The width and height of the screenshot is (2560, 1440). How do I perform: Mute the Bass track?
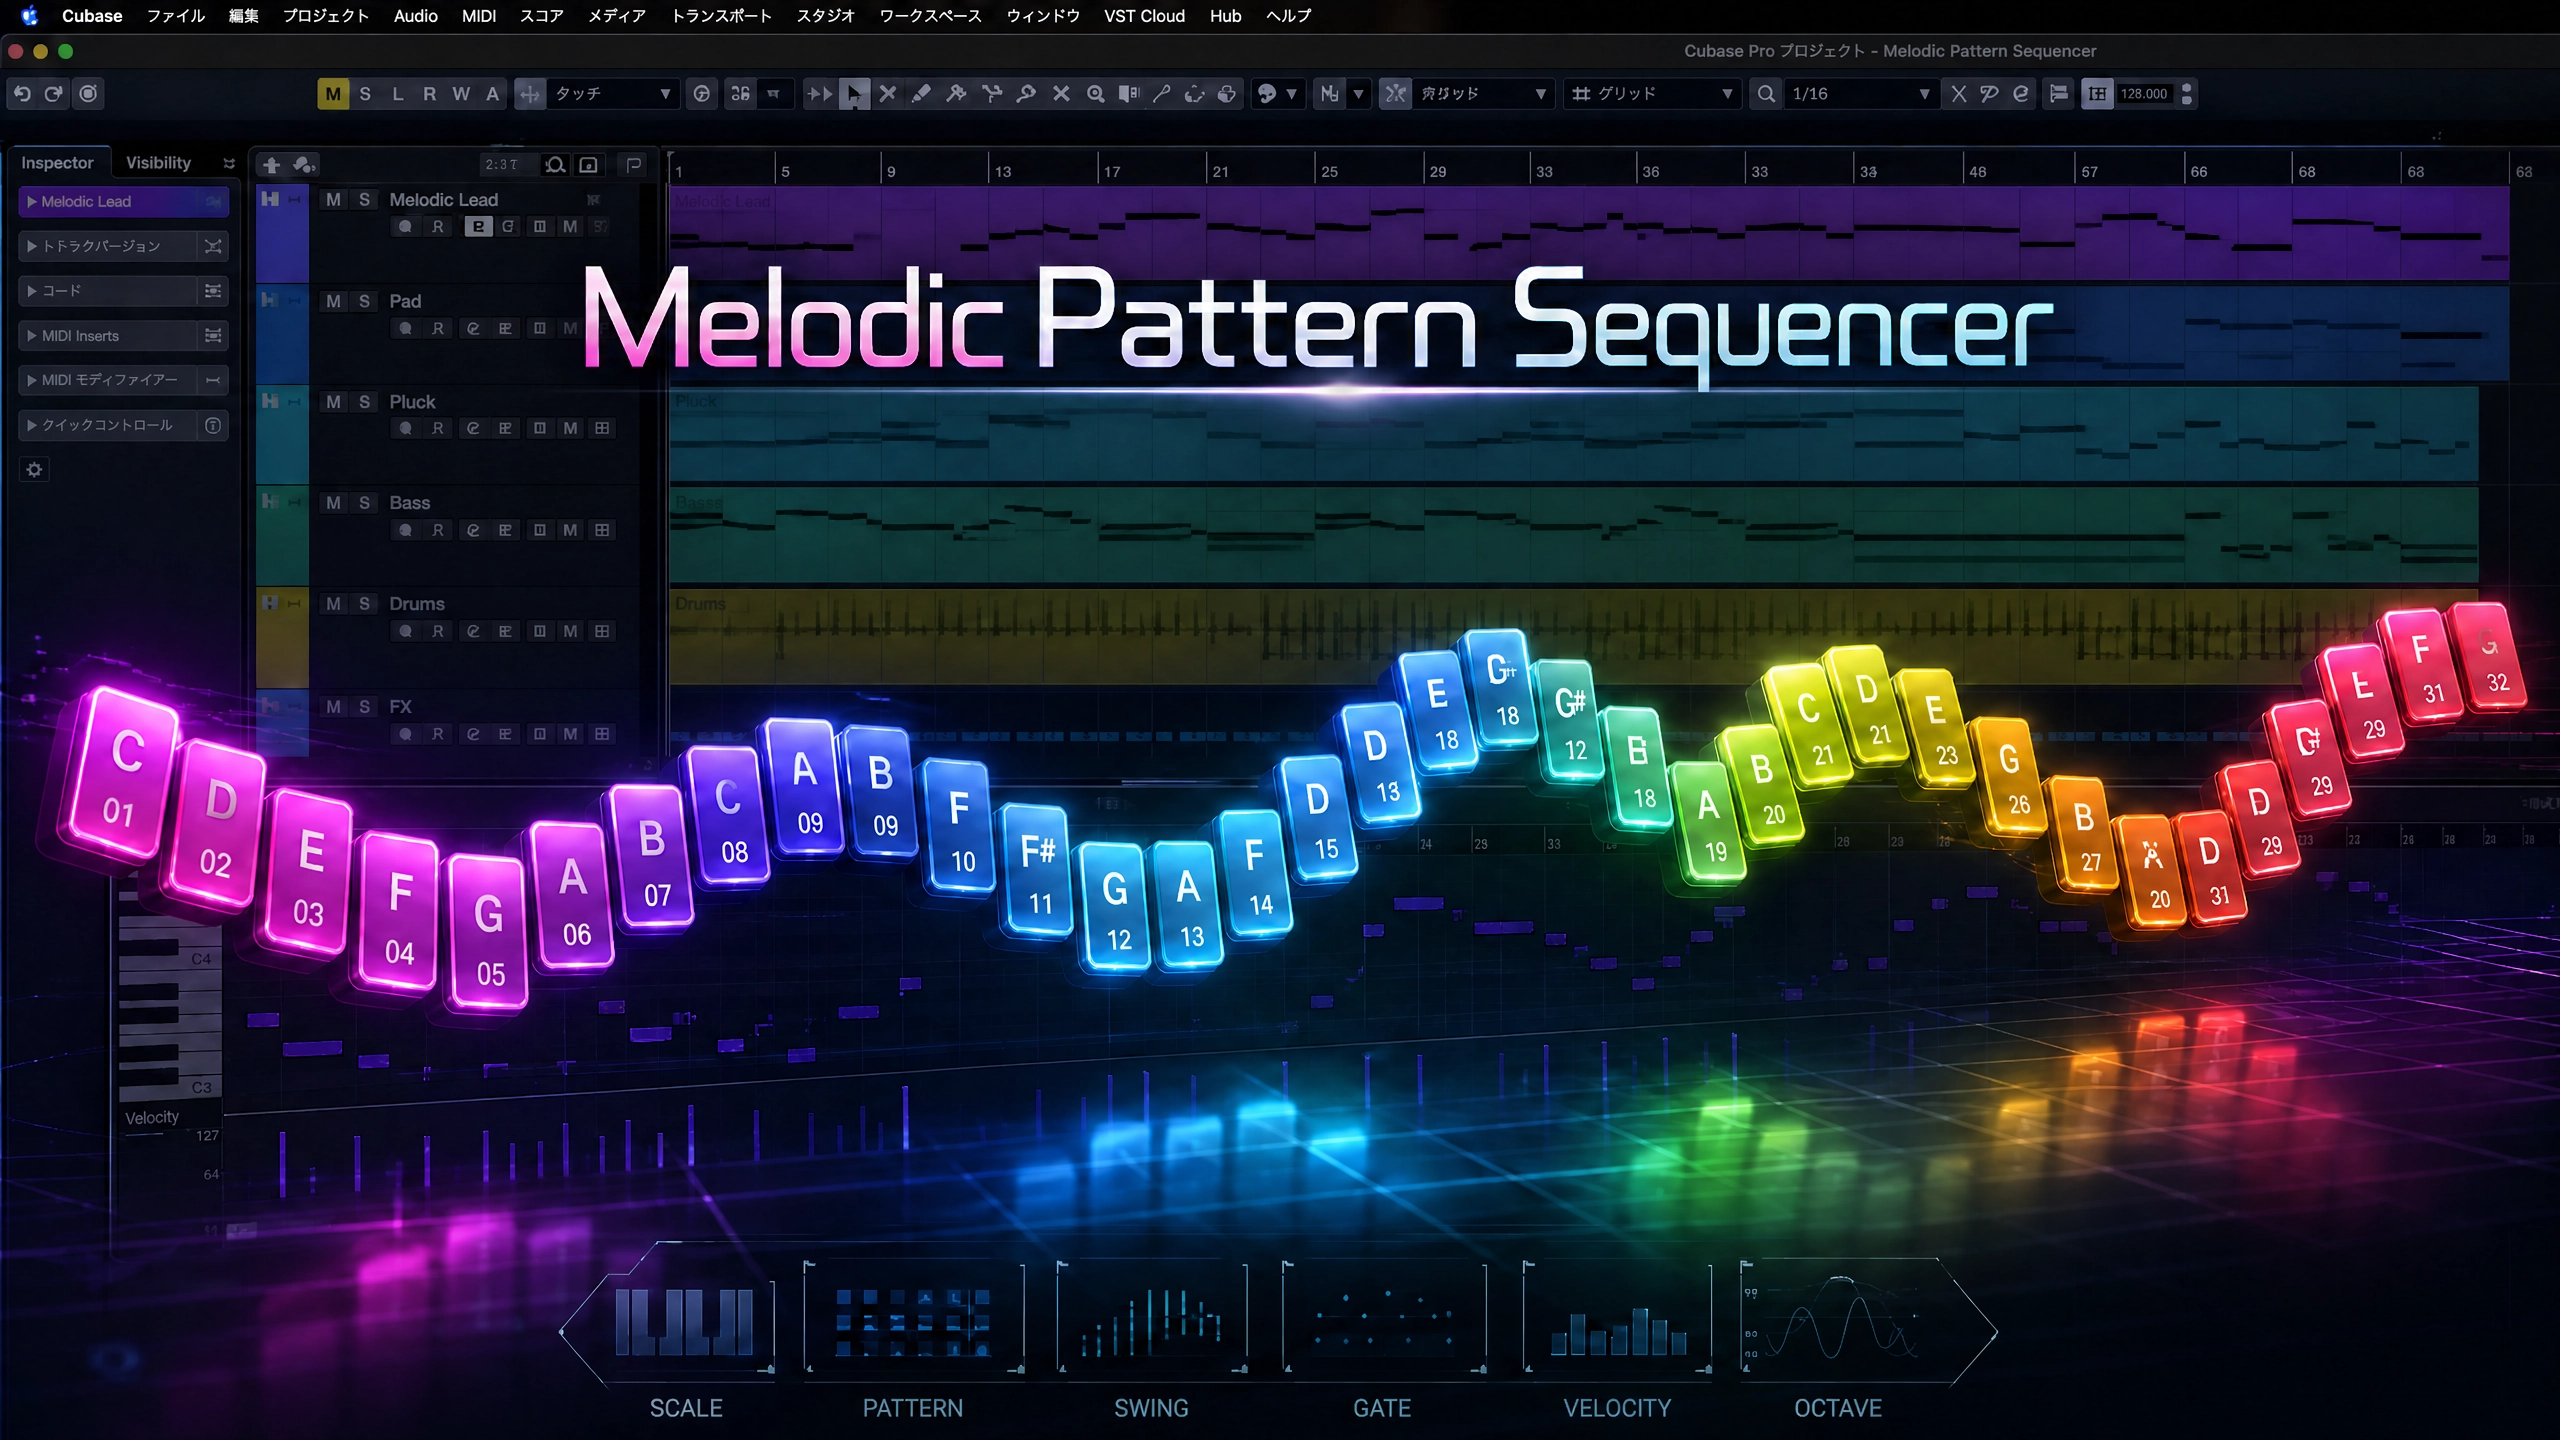point(333,503)
